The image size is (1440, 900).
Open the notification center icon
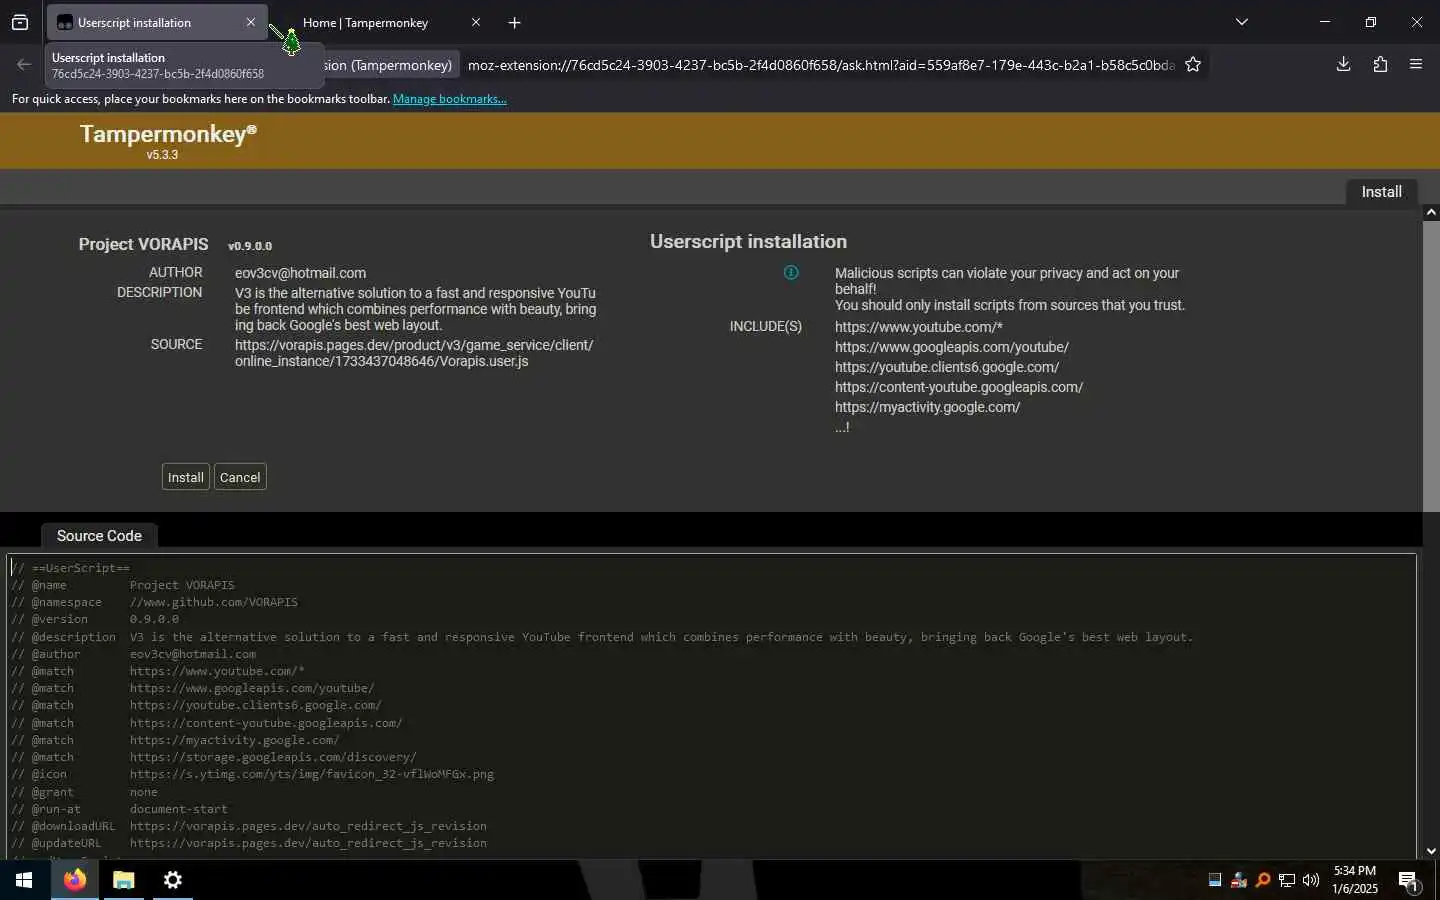[1408, 881]
